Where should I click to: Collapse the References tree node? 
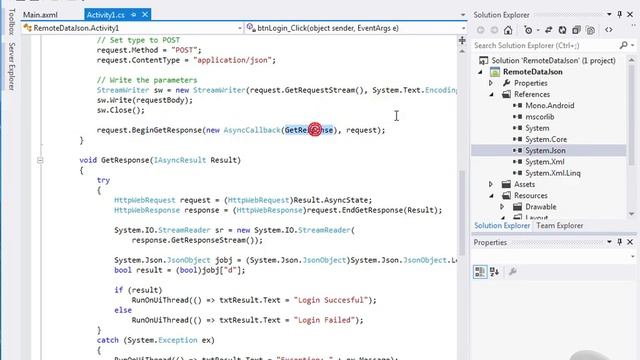[491, 94]
